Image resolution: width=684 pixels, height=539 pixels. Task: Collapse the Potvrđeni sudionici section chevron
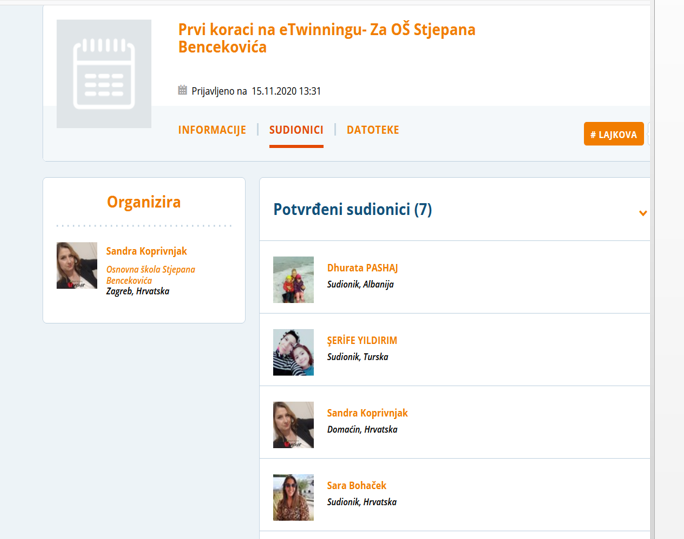pyautogui.click(x=643, y=213)
